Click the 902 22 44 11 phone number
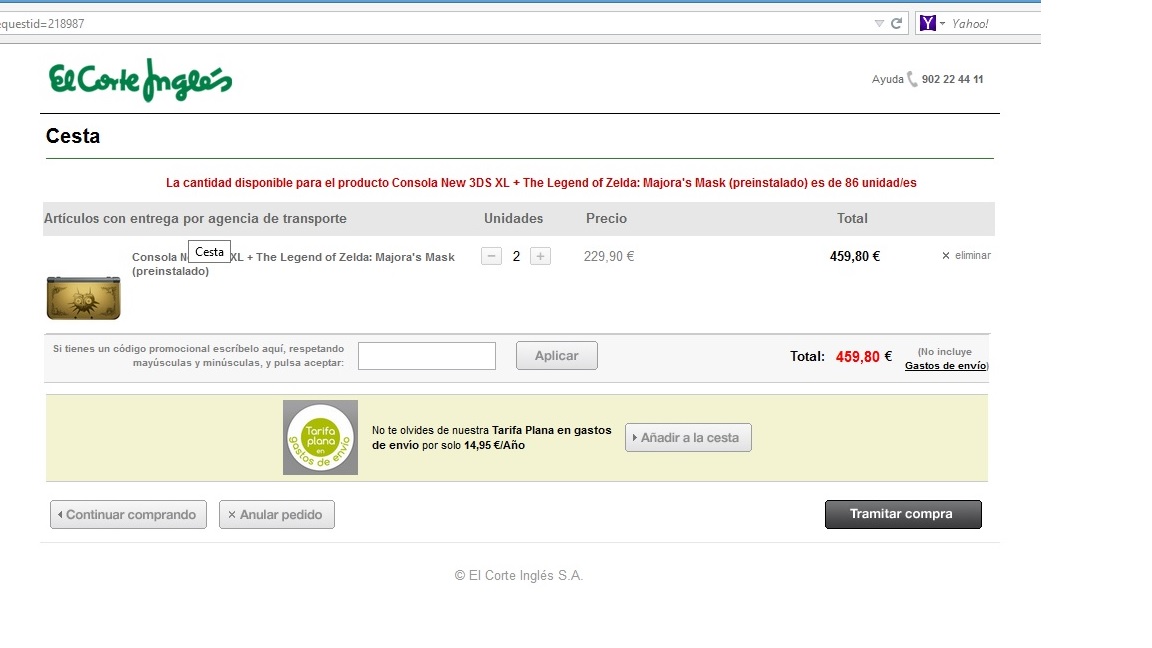Screen dimensions: 1152x648 click(x=952, y=79)
